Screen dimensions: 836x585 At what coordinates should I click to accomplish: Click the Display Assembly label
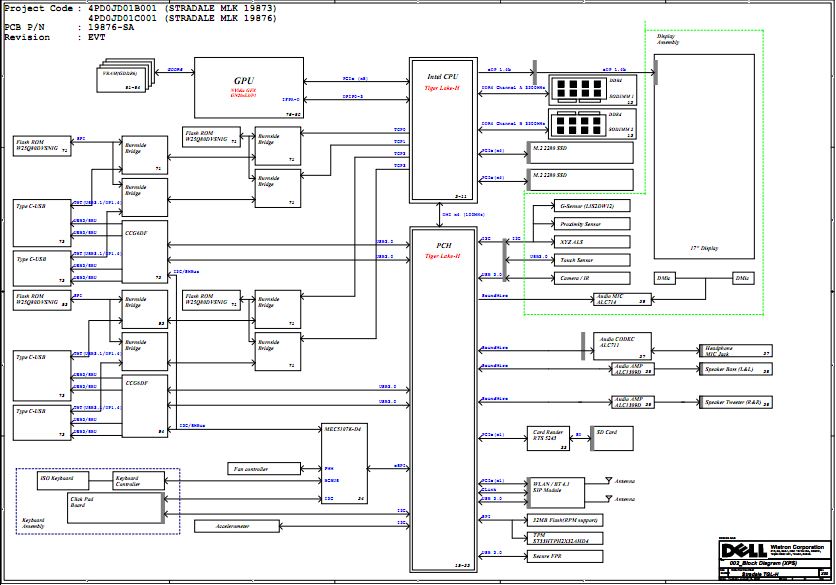(x=668, y=39)
